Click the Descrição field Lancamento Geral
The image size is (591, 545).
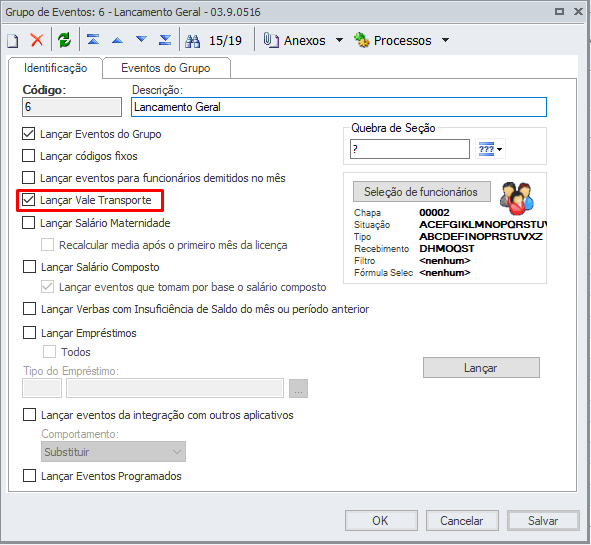coord(338,107)
